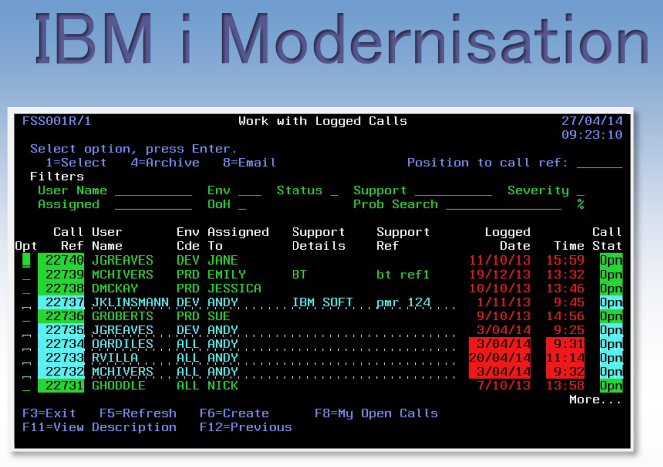Click the Env filter field
This screenshot has width=663, height=467.
pyautogui.click(x=249, y=191)
